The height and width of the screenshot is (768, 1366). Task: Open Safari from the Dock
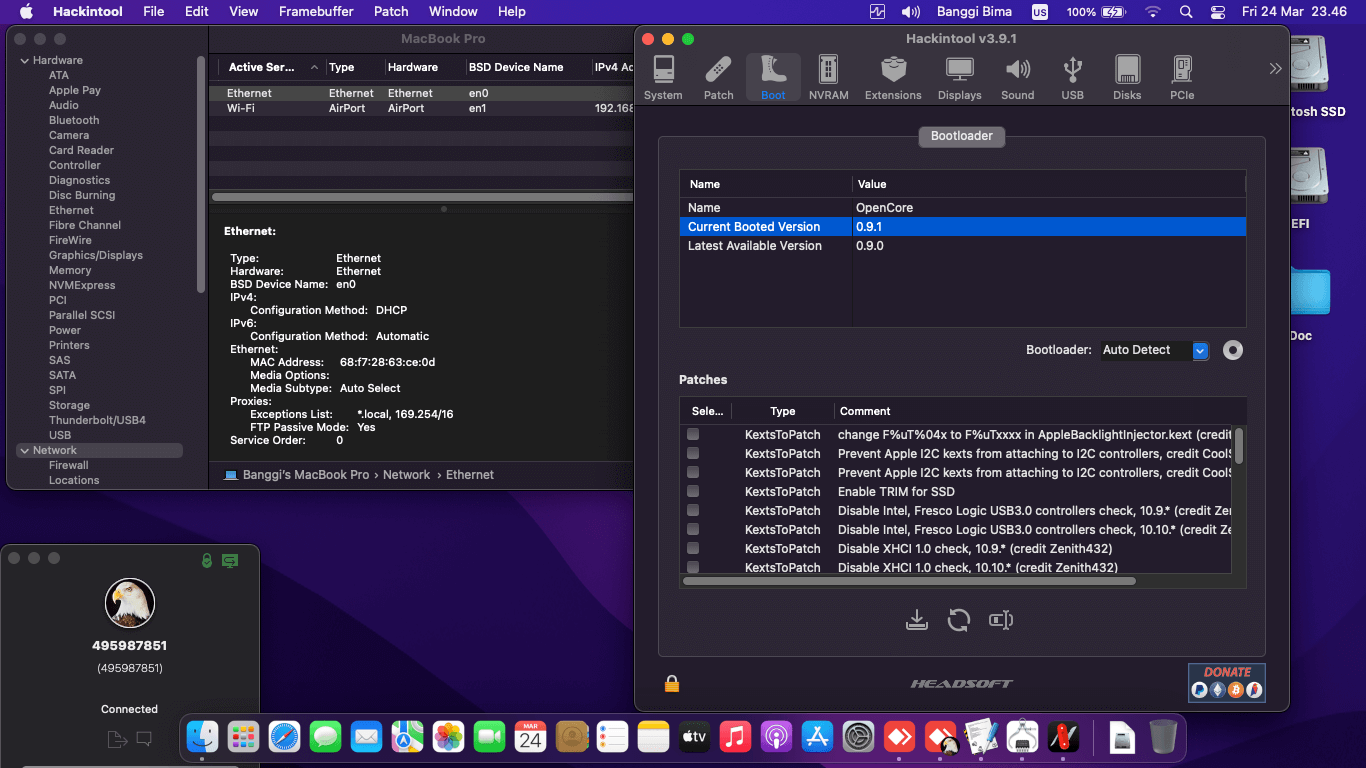pyautogui.click(x=284, y=738)
